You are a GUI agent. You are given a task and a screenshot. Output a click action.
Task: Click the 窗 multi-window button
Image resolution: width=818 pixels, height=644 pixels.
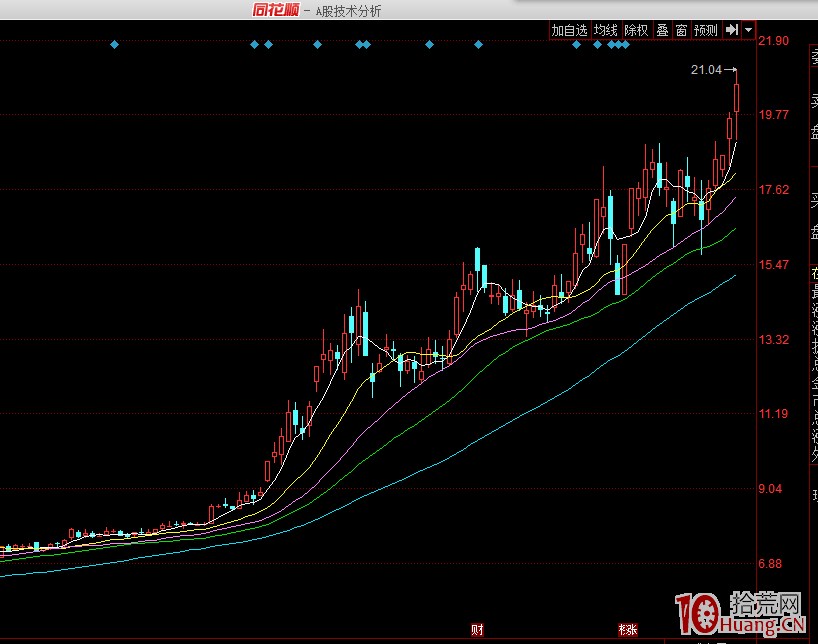[x=681, y=30]
